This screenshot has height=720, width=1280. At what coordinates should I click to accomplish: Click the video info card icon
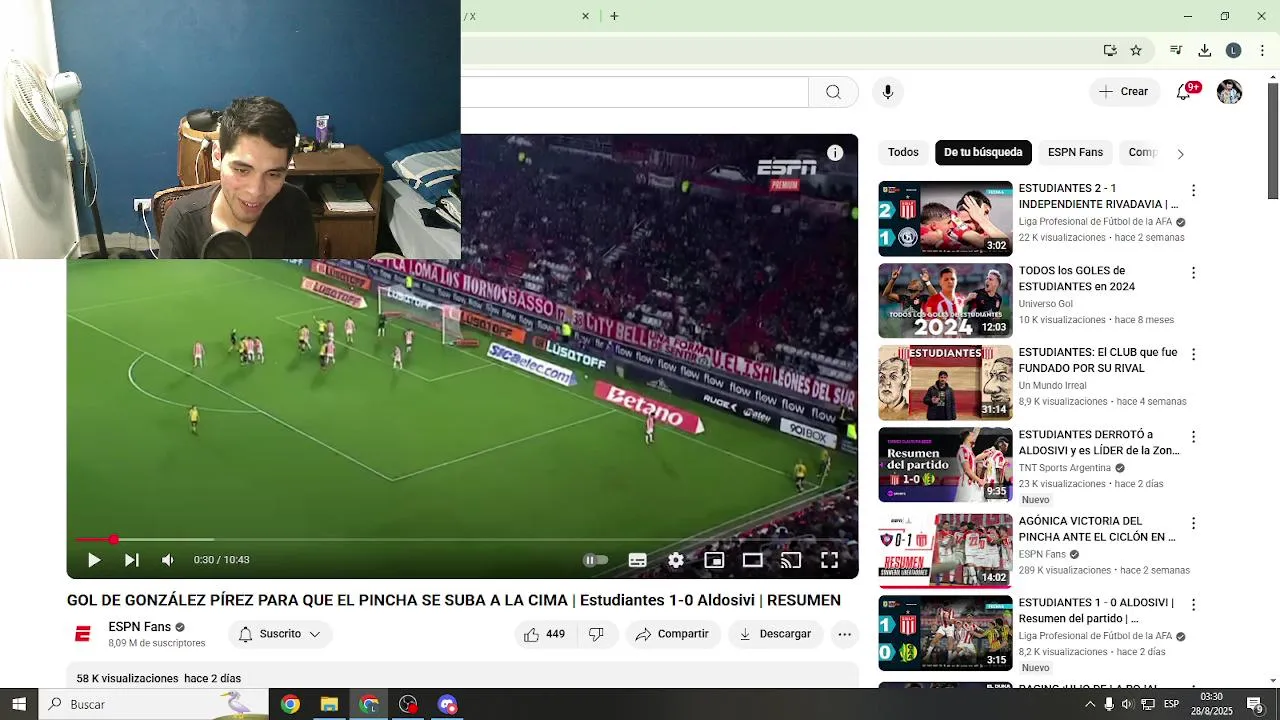coord(835,153)
